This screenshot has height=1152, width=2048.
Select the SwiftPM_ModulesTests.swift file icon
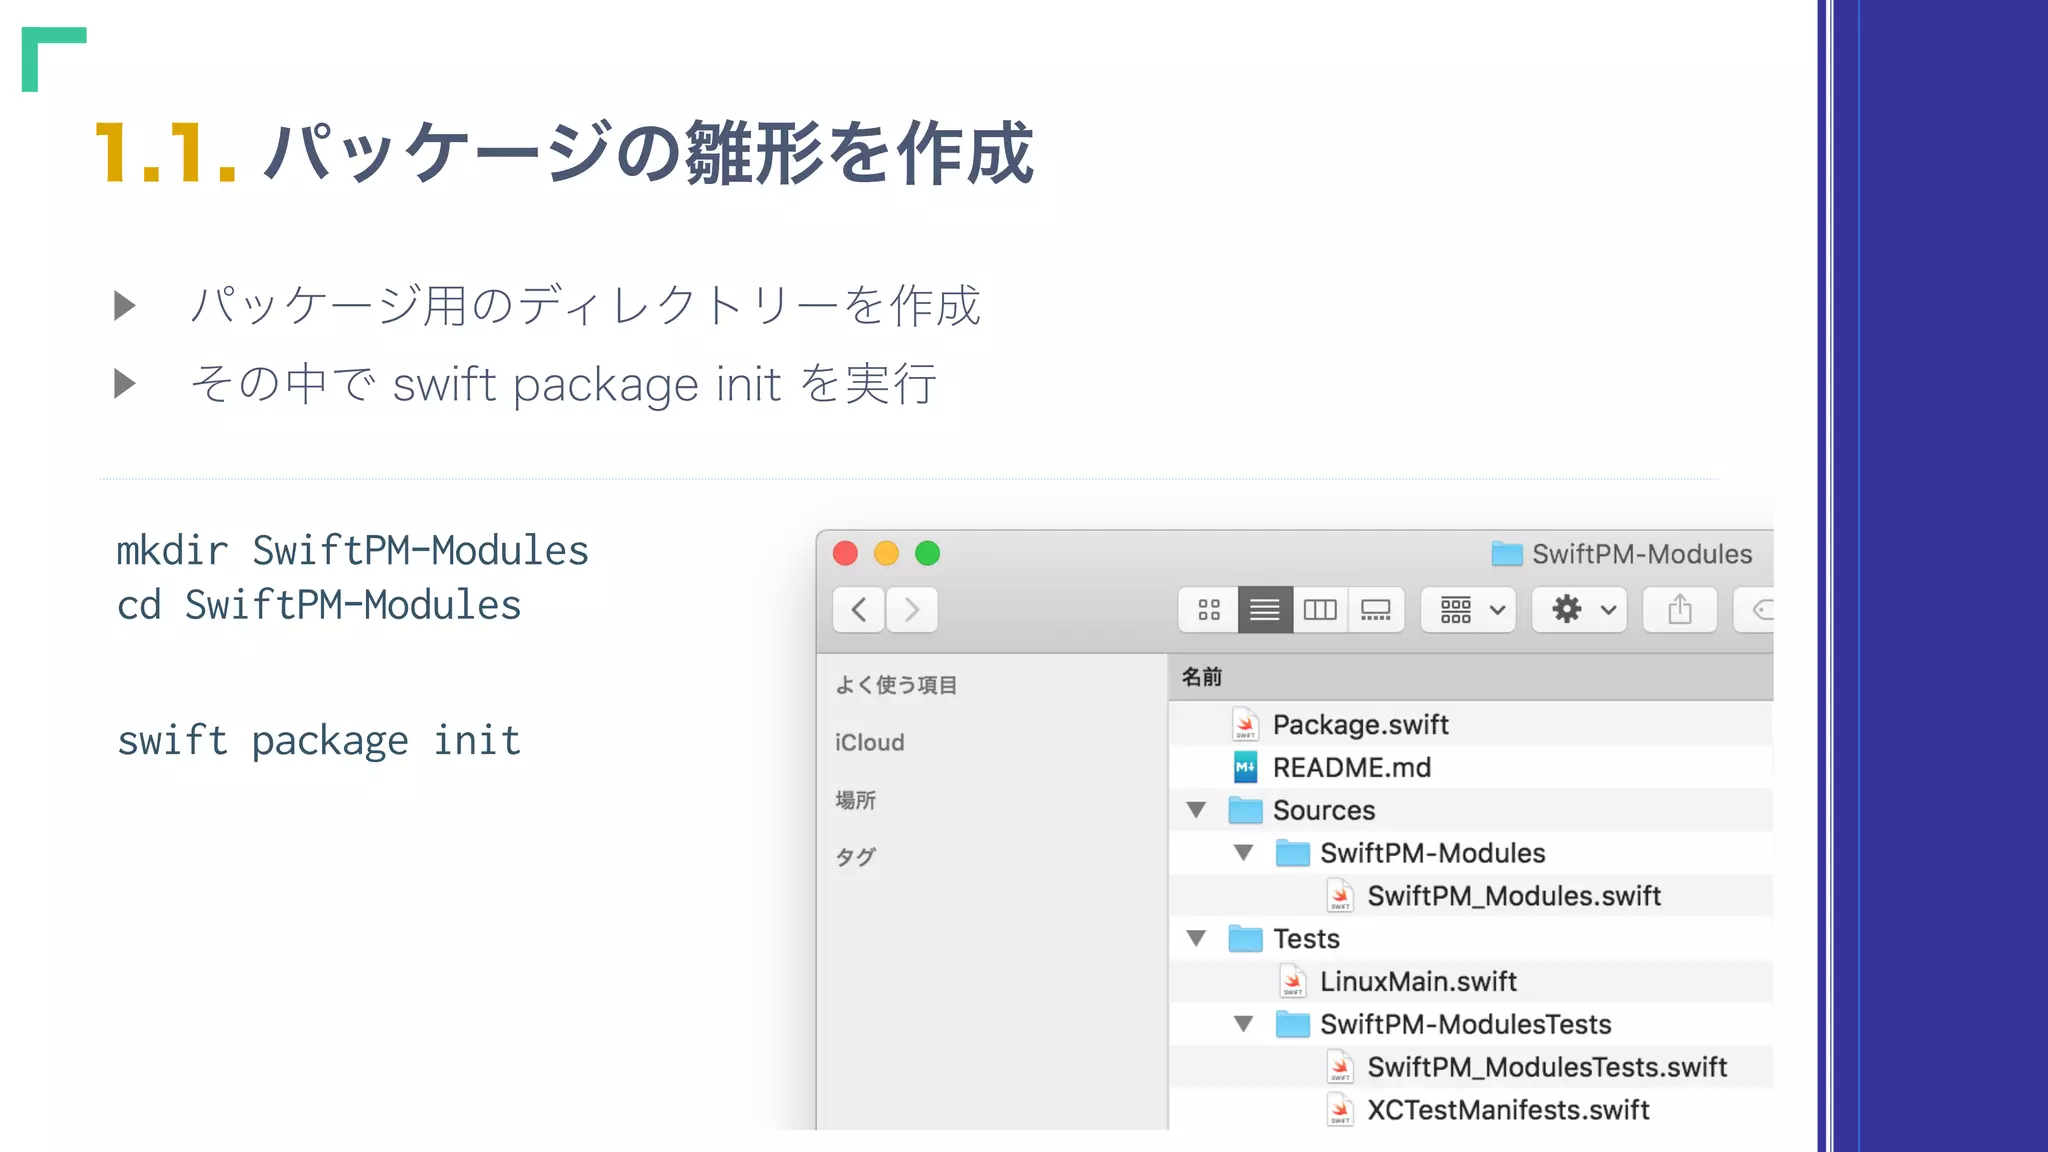tap(1341, 1067)
